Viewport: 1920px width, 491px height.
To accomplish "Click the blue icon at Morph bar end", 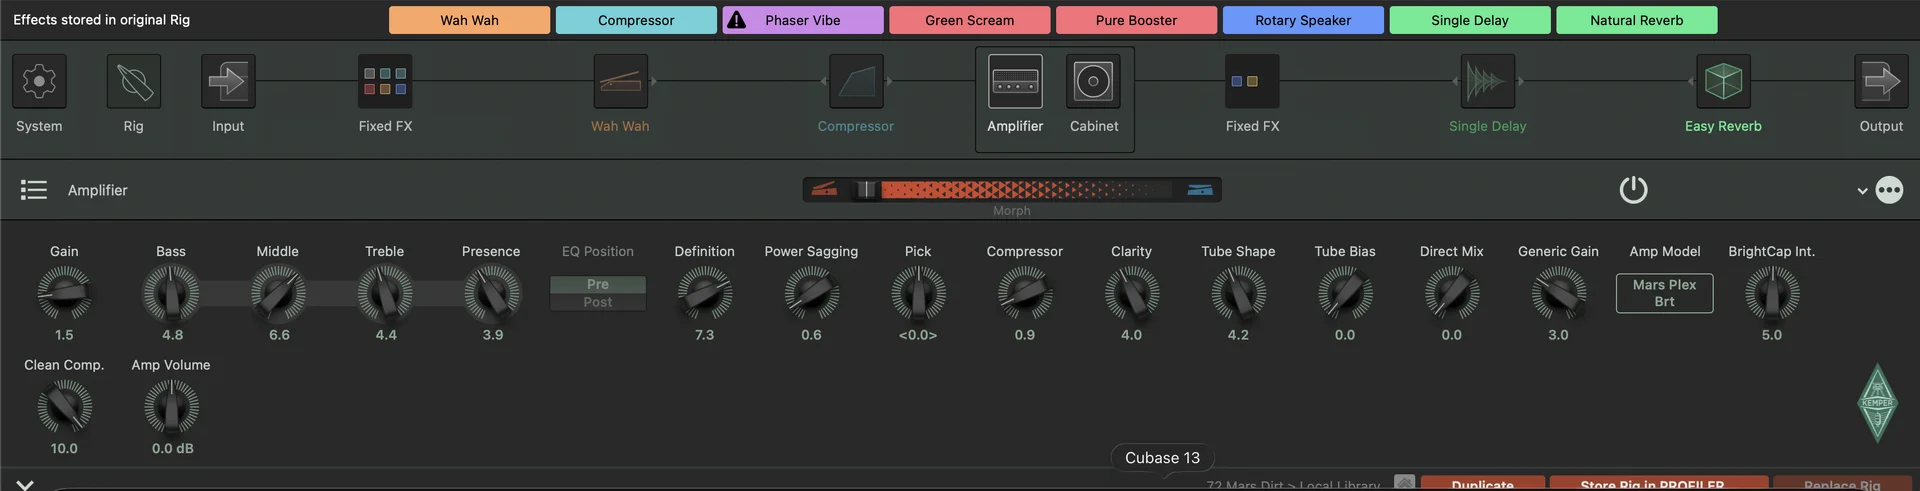I will tap(1200, 190).
